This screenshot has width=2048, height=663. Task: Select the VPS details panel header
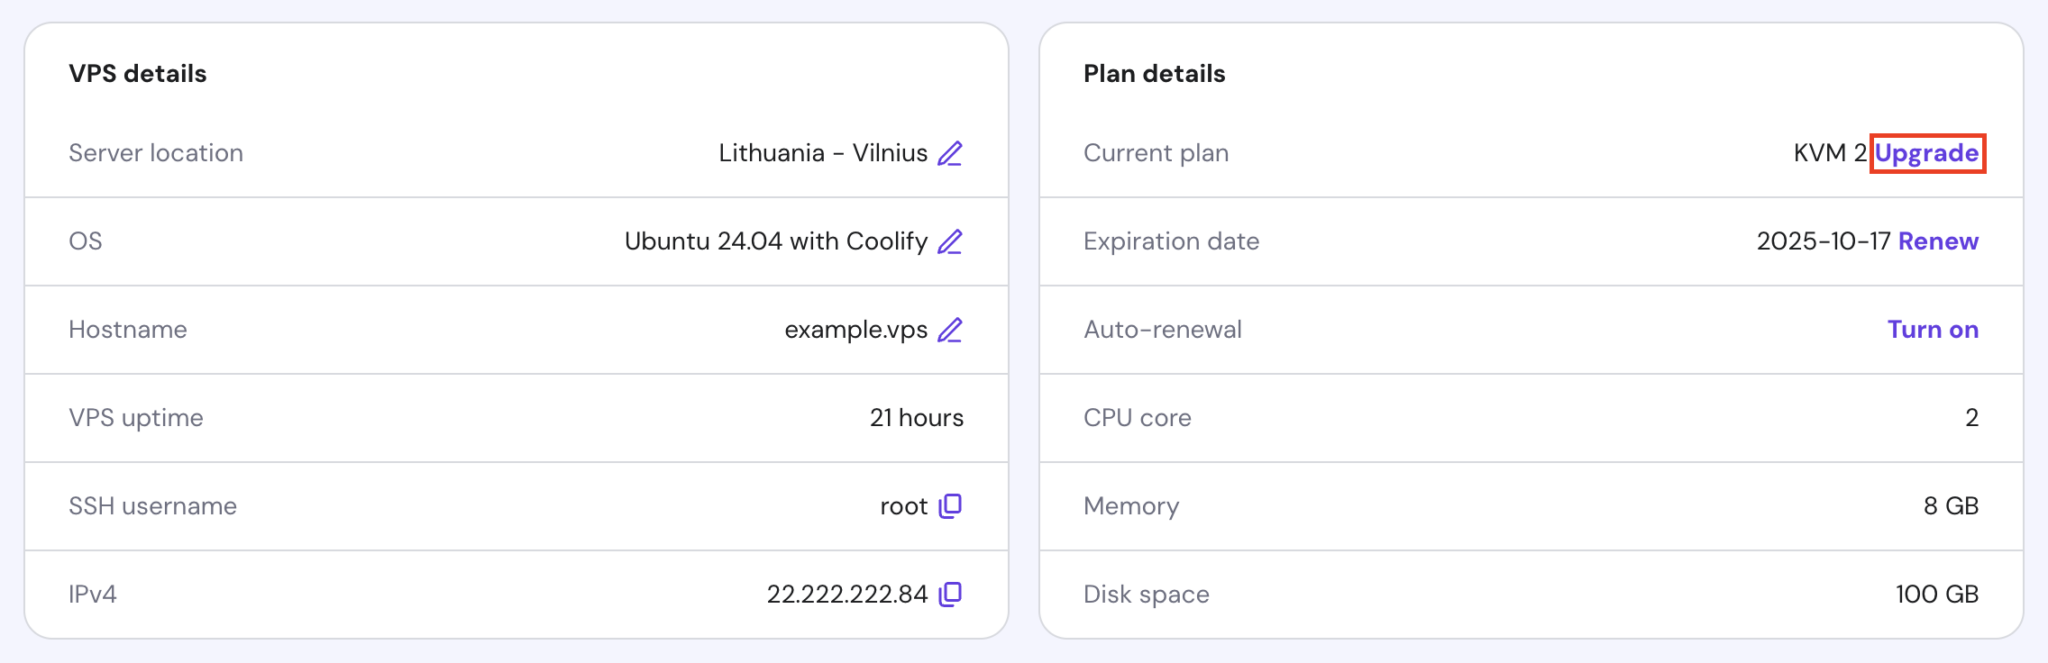click(137, 72)
